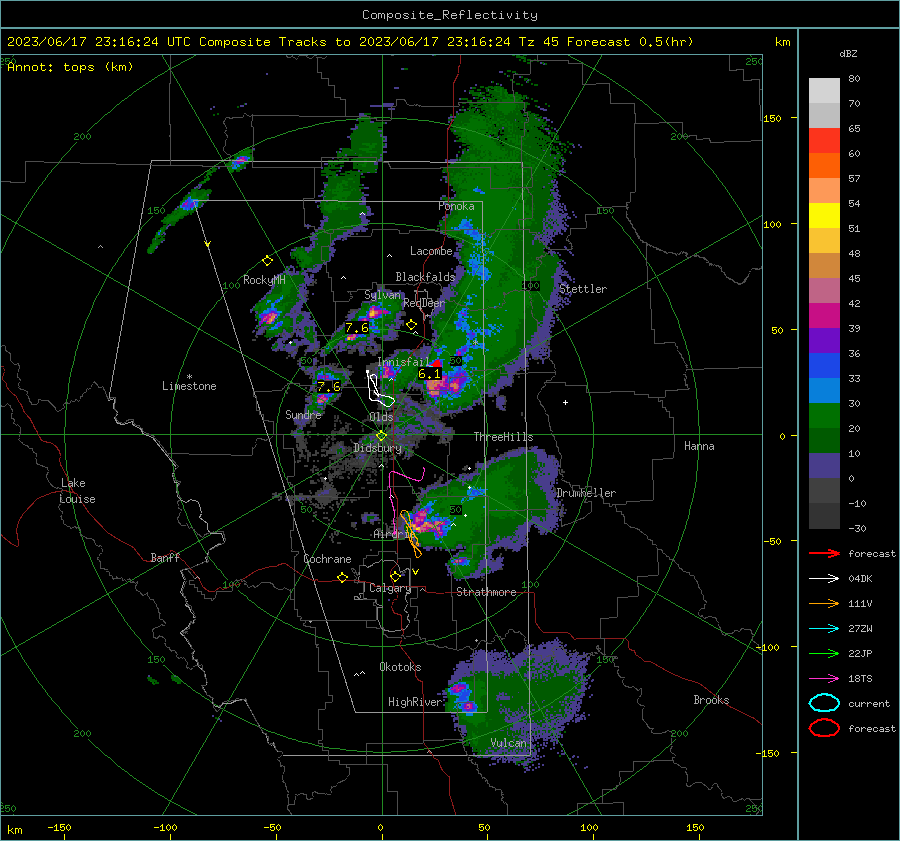Click the yellow diamond marker above Calgary

395,576
